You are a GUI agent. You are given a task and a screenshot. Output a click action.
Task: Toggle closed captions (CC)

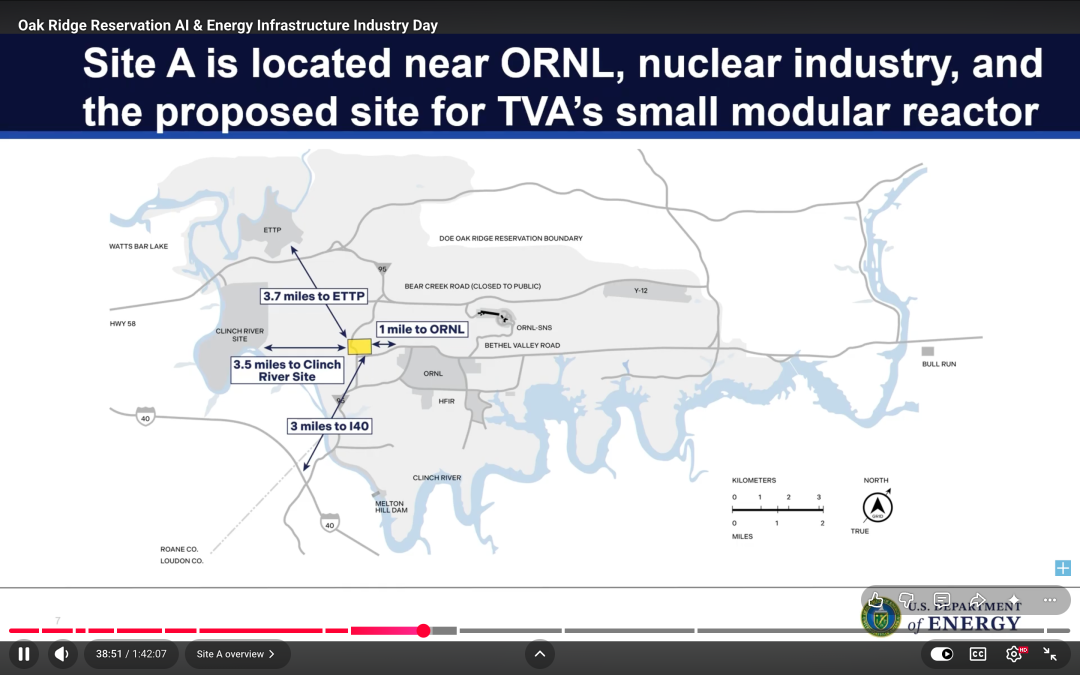point(978,654)
